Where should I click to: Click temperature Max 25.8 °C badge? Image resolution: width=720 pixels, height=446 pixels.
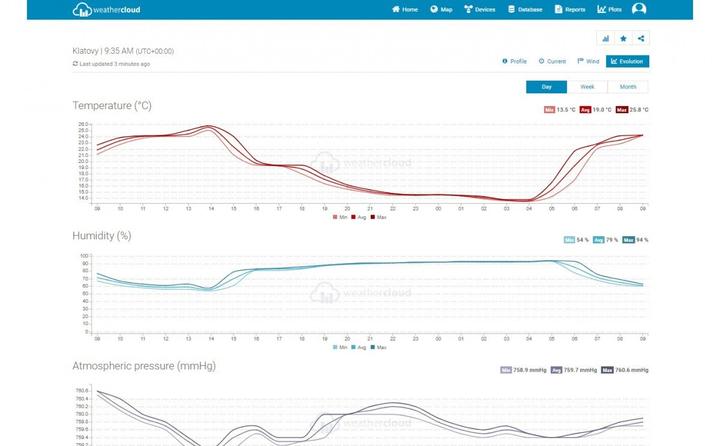pos(632,110)
